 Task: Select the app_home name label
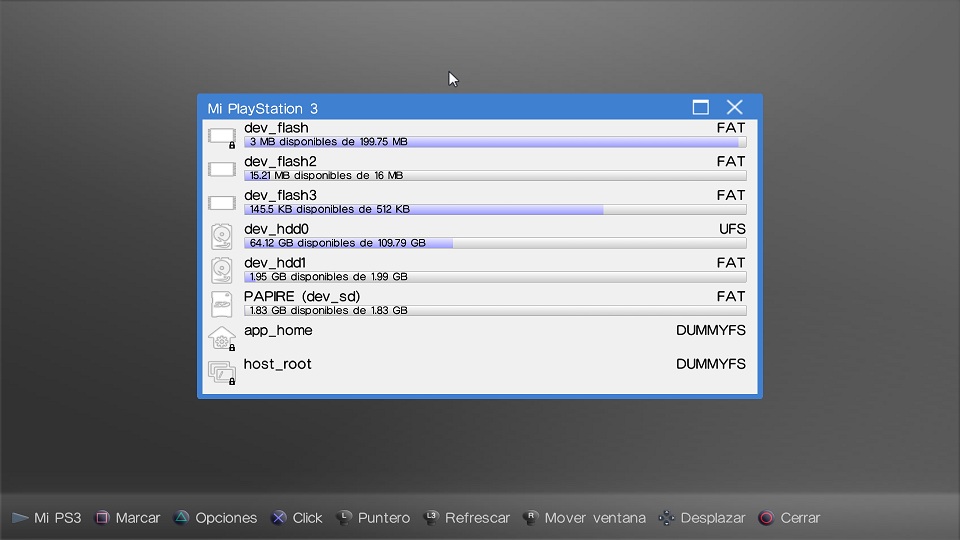(278, 331)
